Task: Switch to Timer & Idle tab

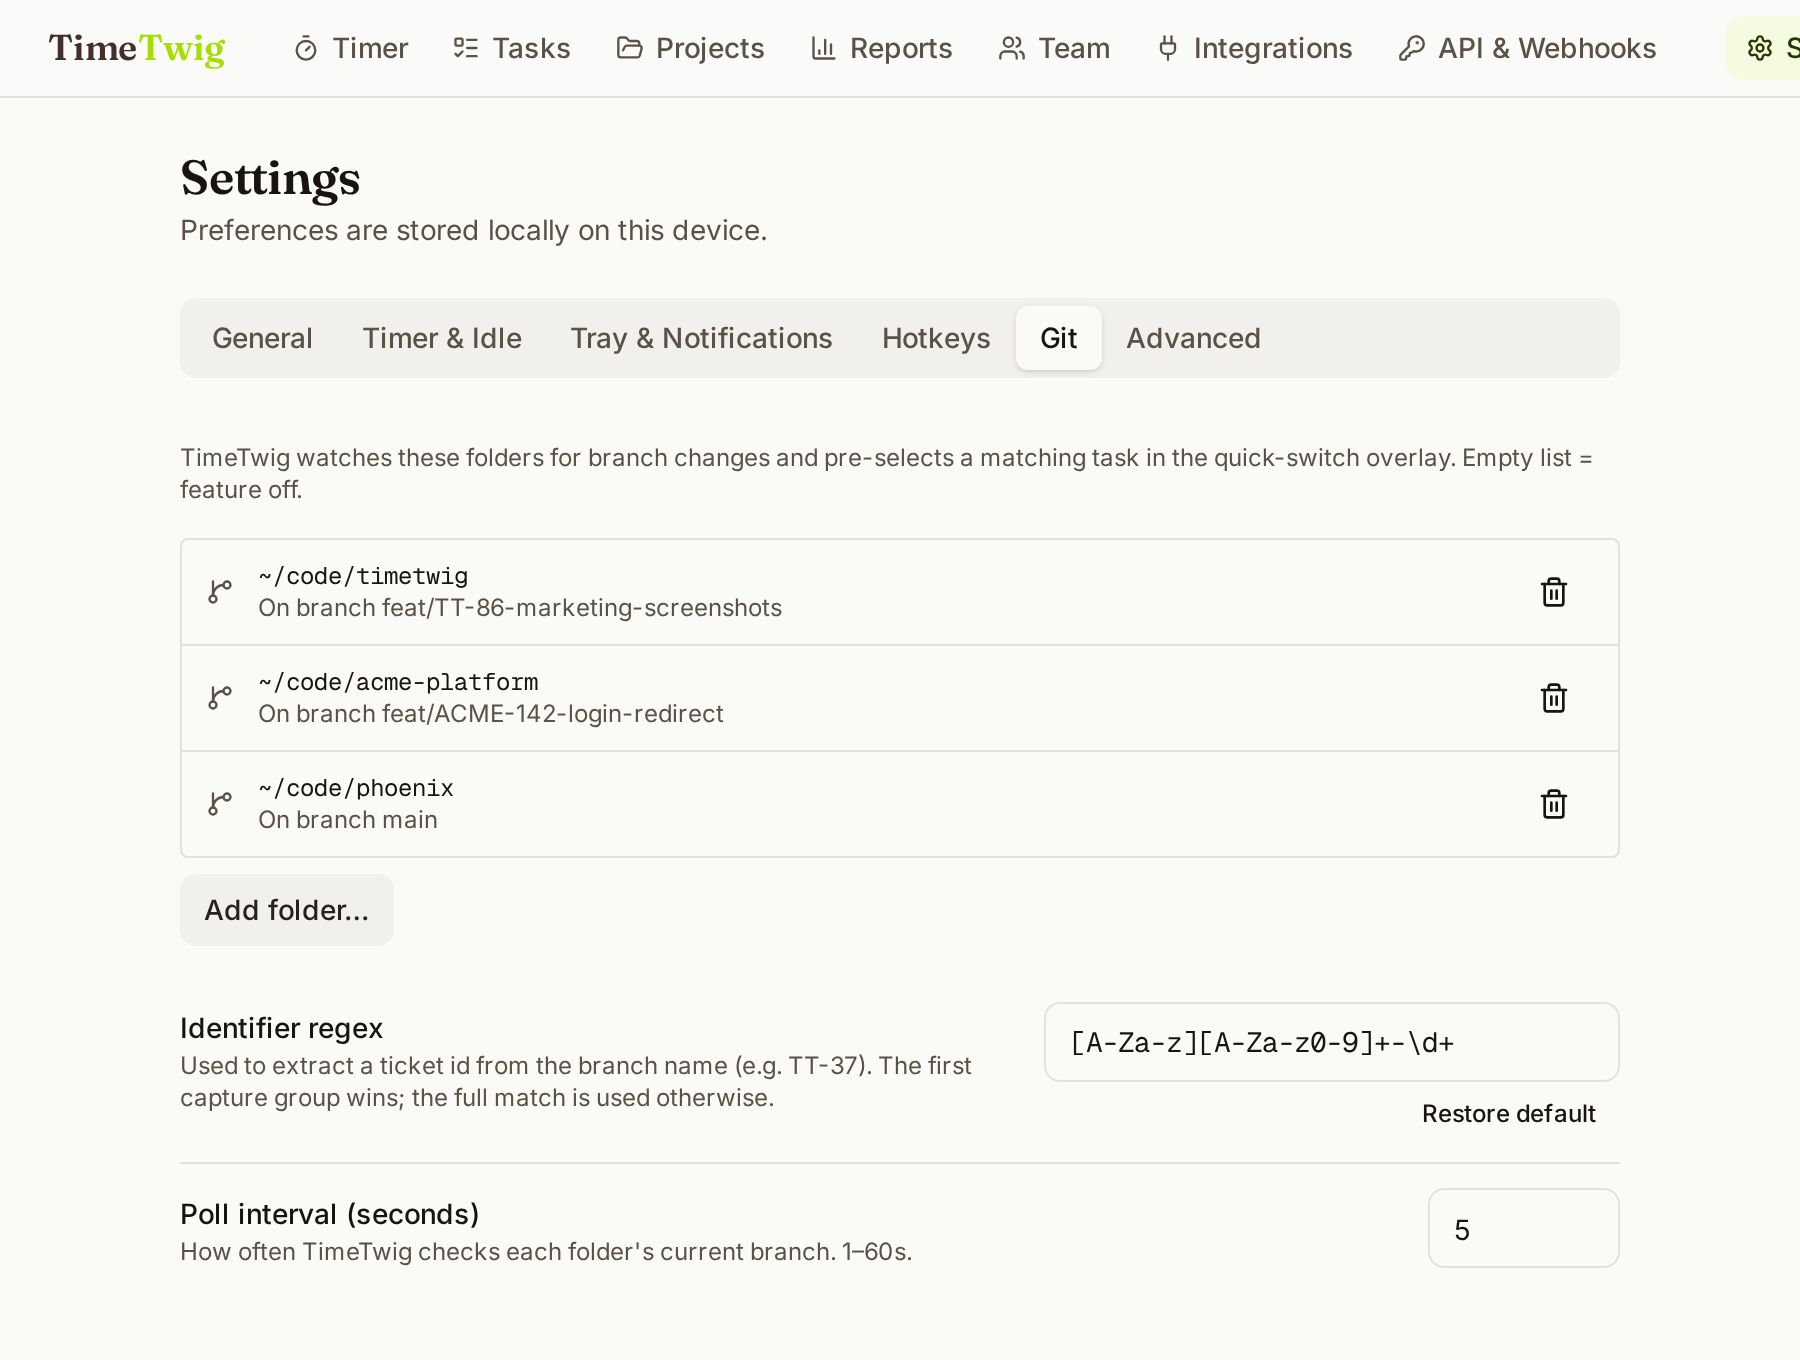Action: click(442, 338)
